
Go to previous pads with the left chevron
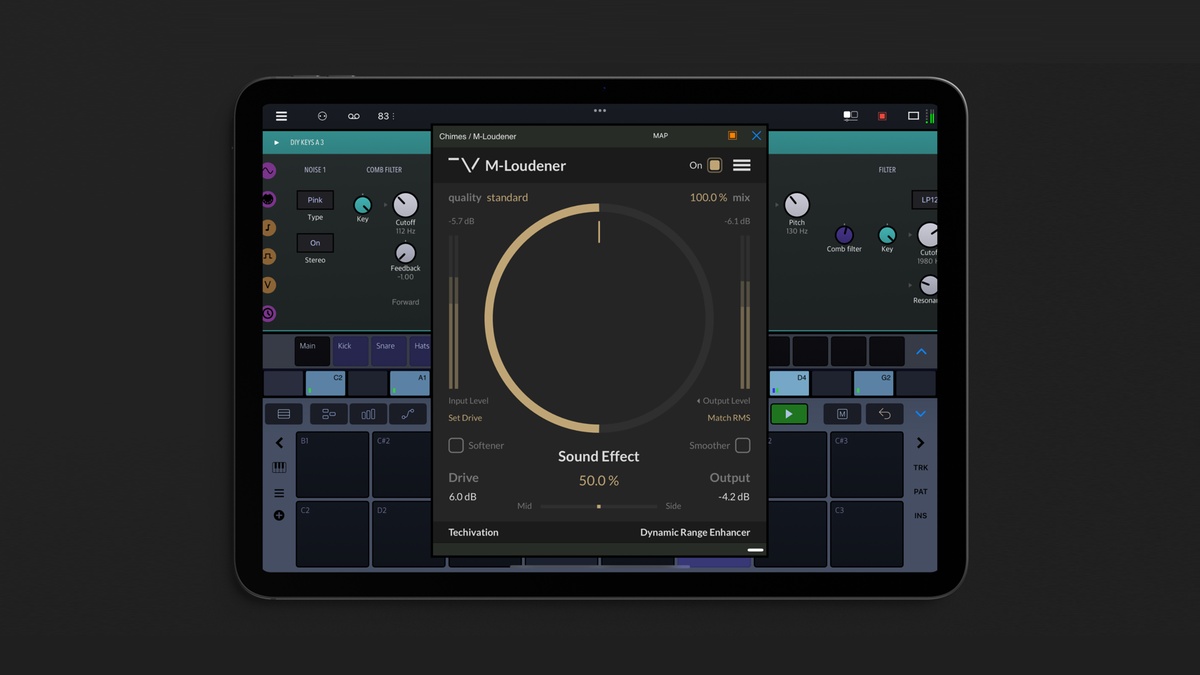click(x=279, y=443)
